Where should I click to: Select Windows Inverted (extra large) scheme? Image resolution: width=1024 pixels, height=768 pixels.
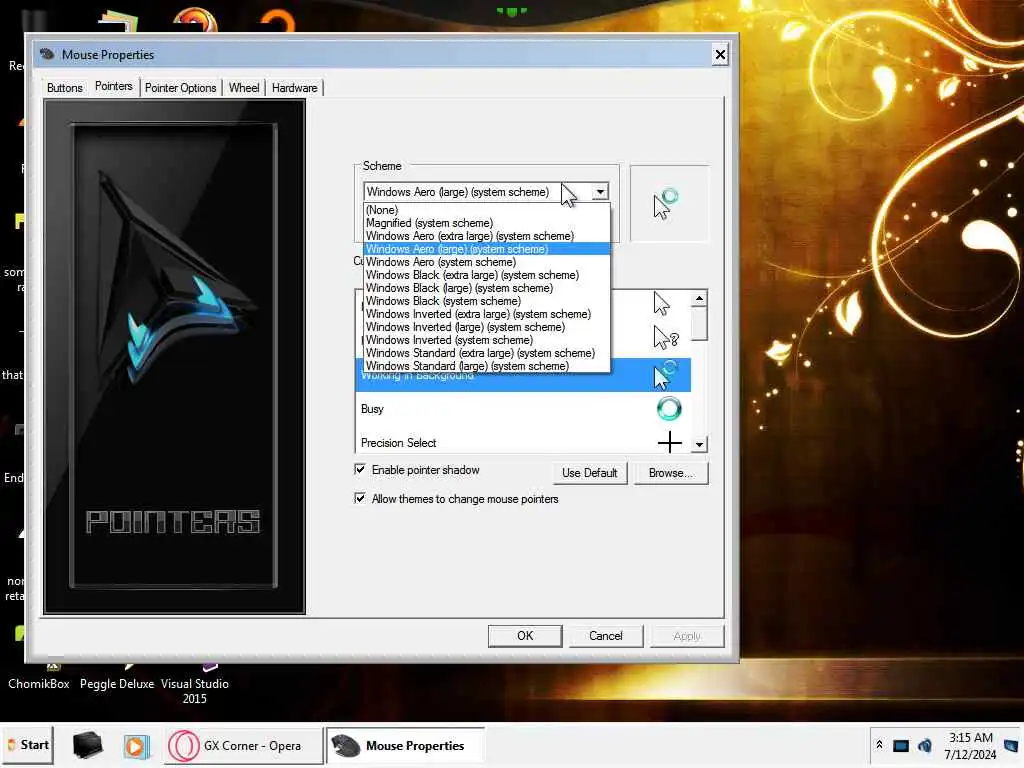(x=487, y=314)
